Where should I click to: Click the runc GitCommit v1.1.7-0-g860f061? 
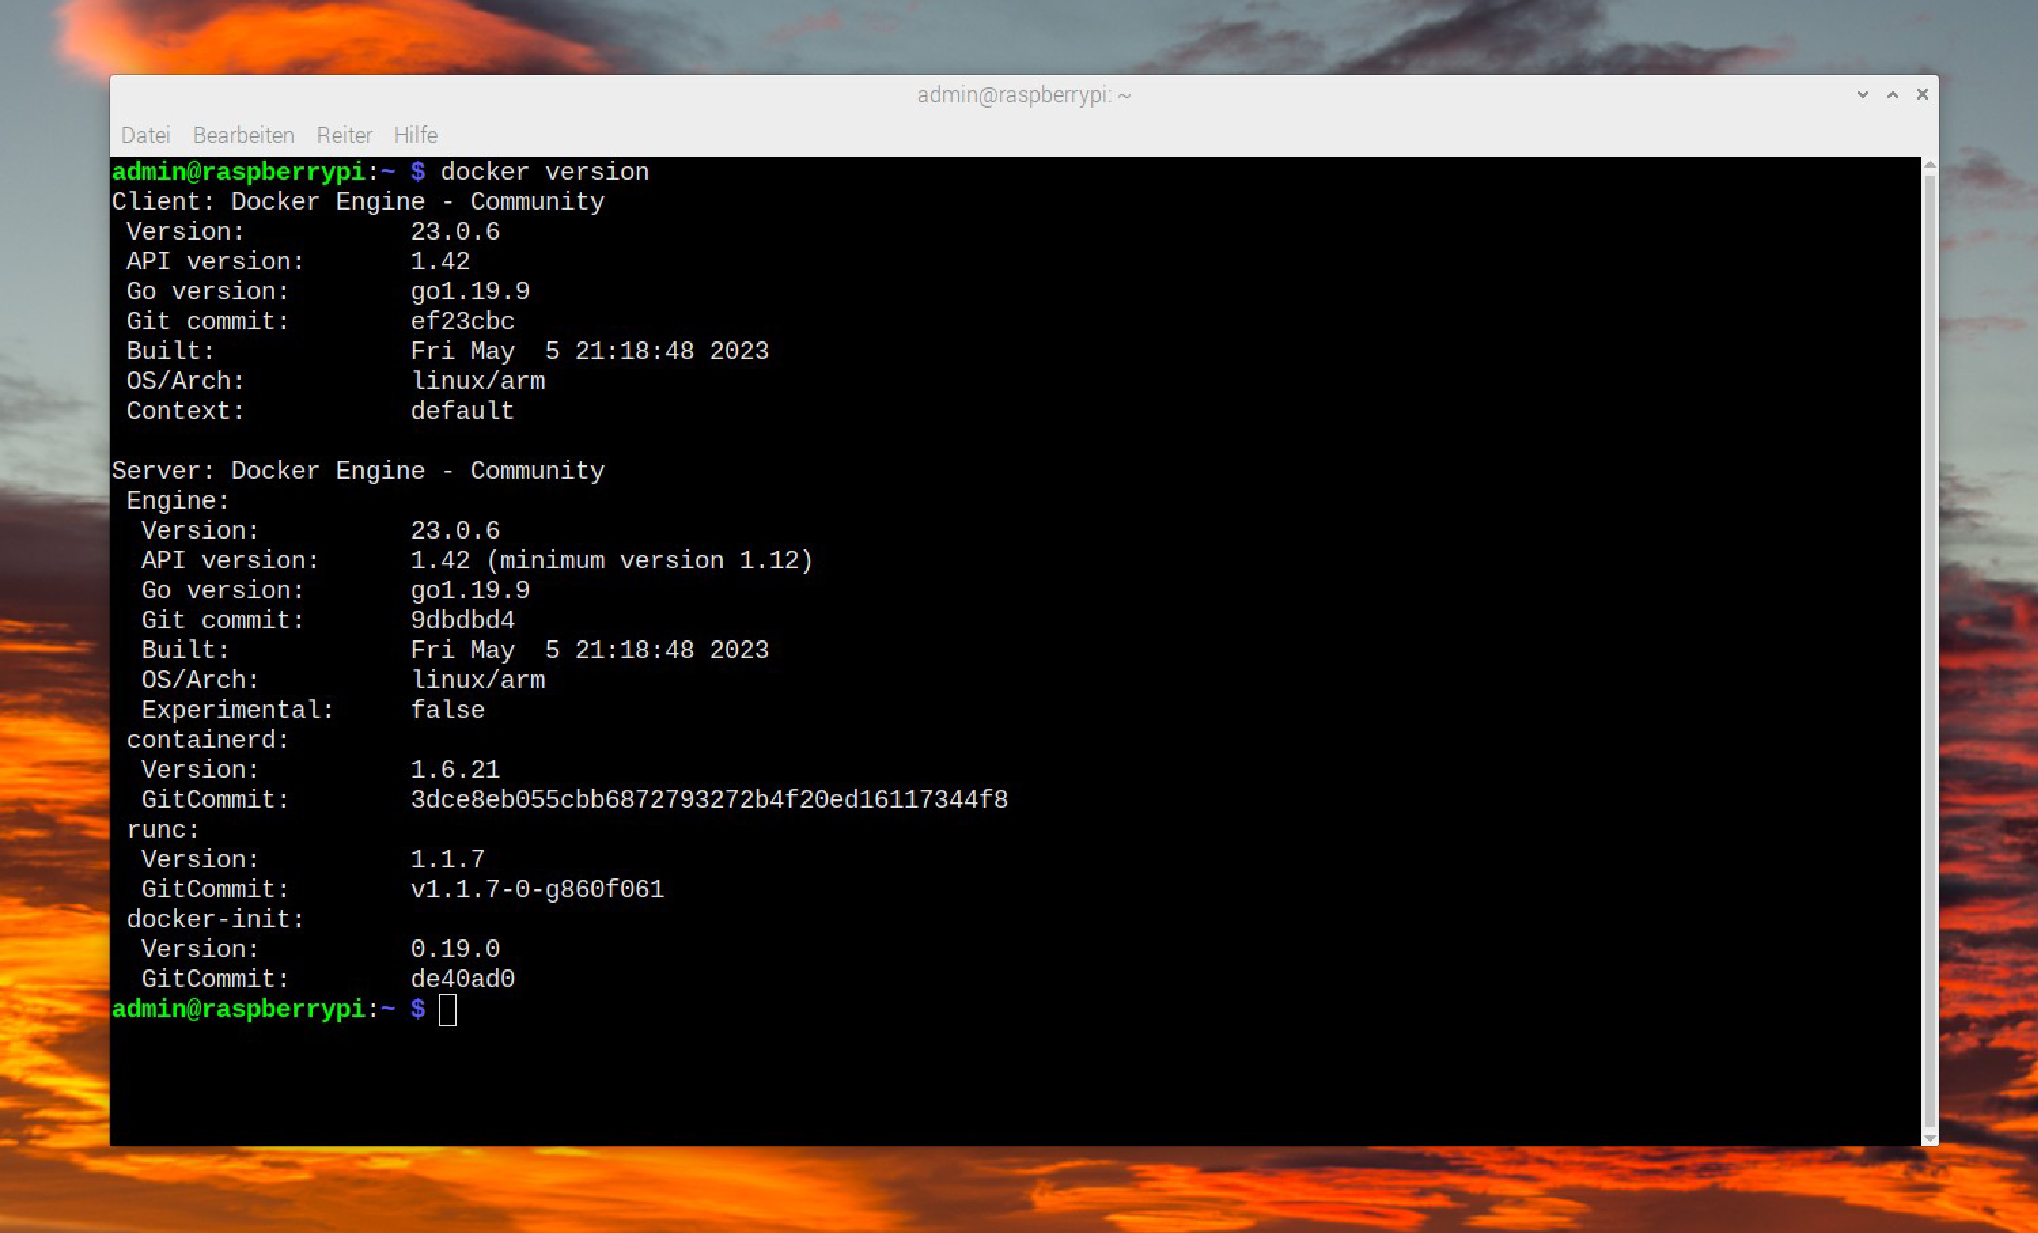(x=537, y=889)
